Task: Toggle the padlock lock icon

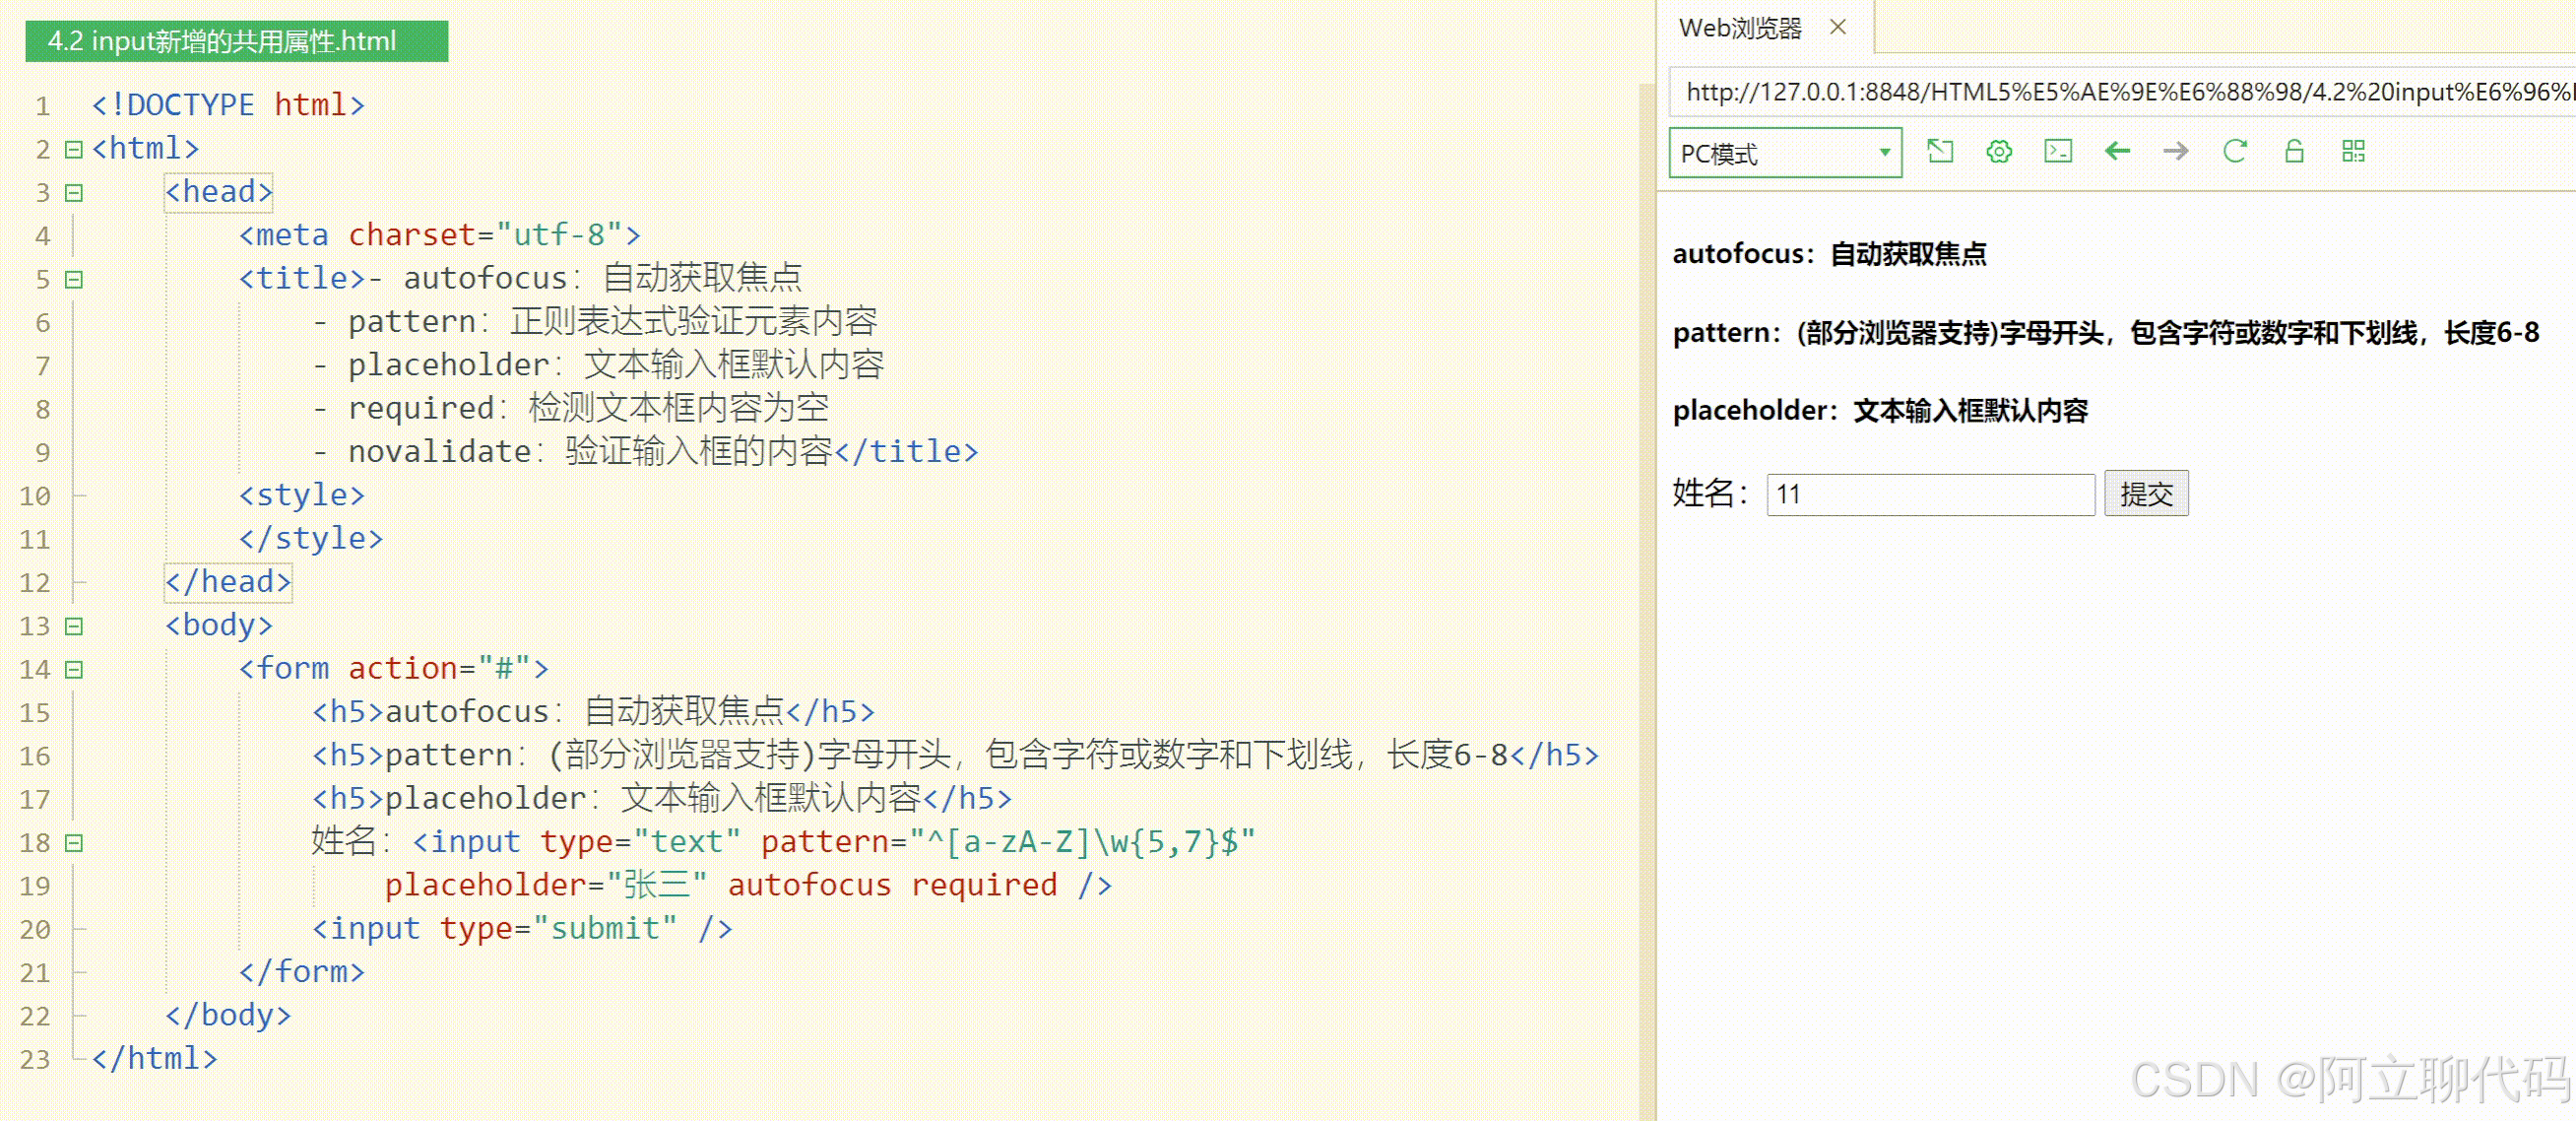Action: pos(2293,151)
